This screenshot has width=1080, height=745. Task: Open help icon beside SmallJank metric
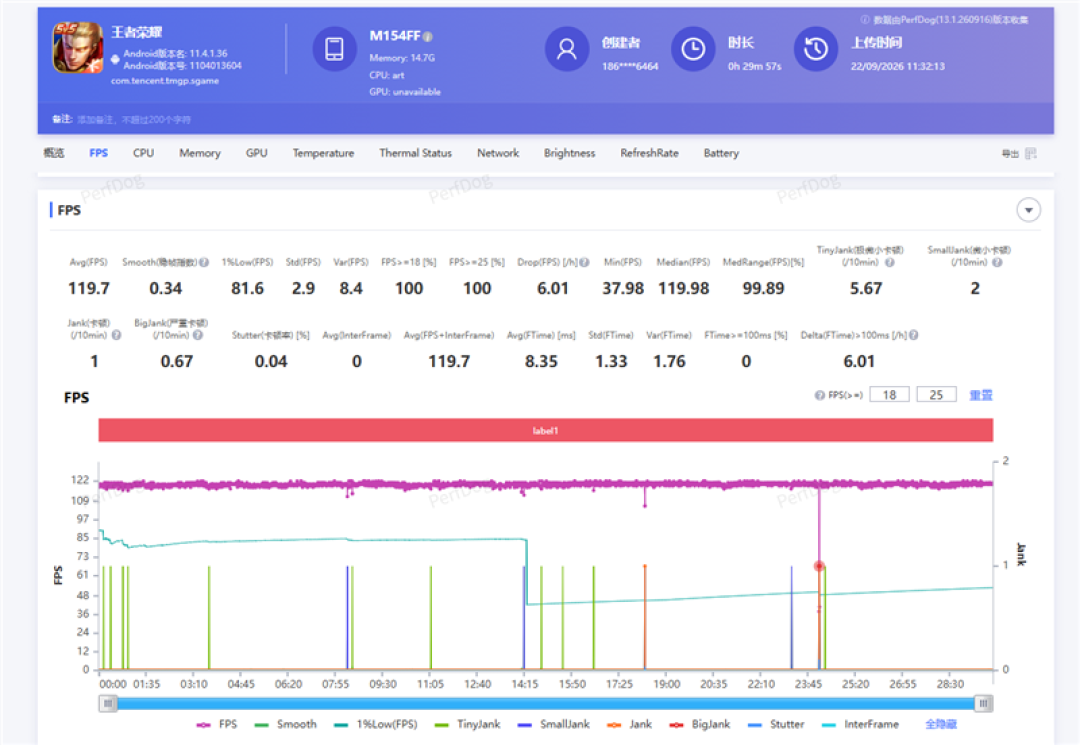point(997,262)
